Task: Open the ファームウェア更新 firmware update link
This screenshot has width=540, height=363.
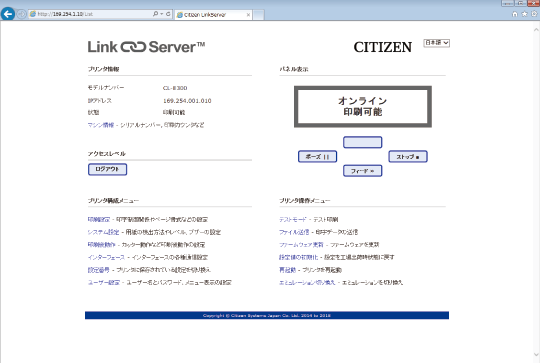Action: click(x=301, y=245)
